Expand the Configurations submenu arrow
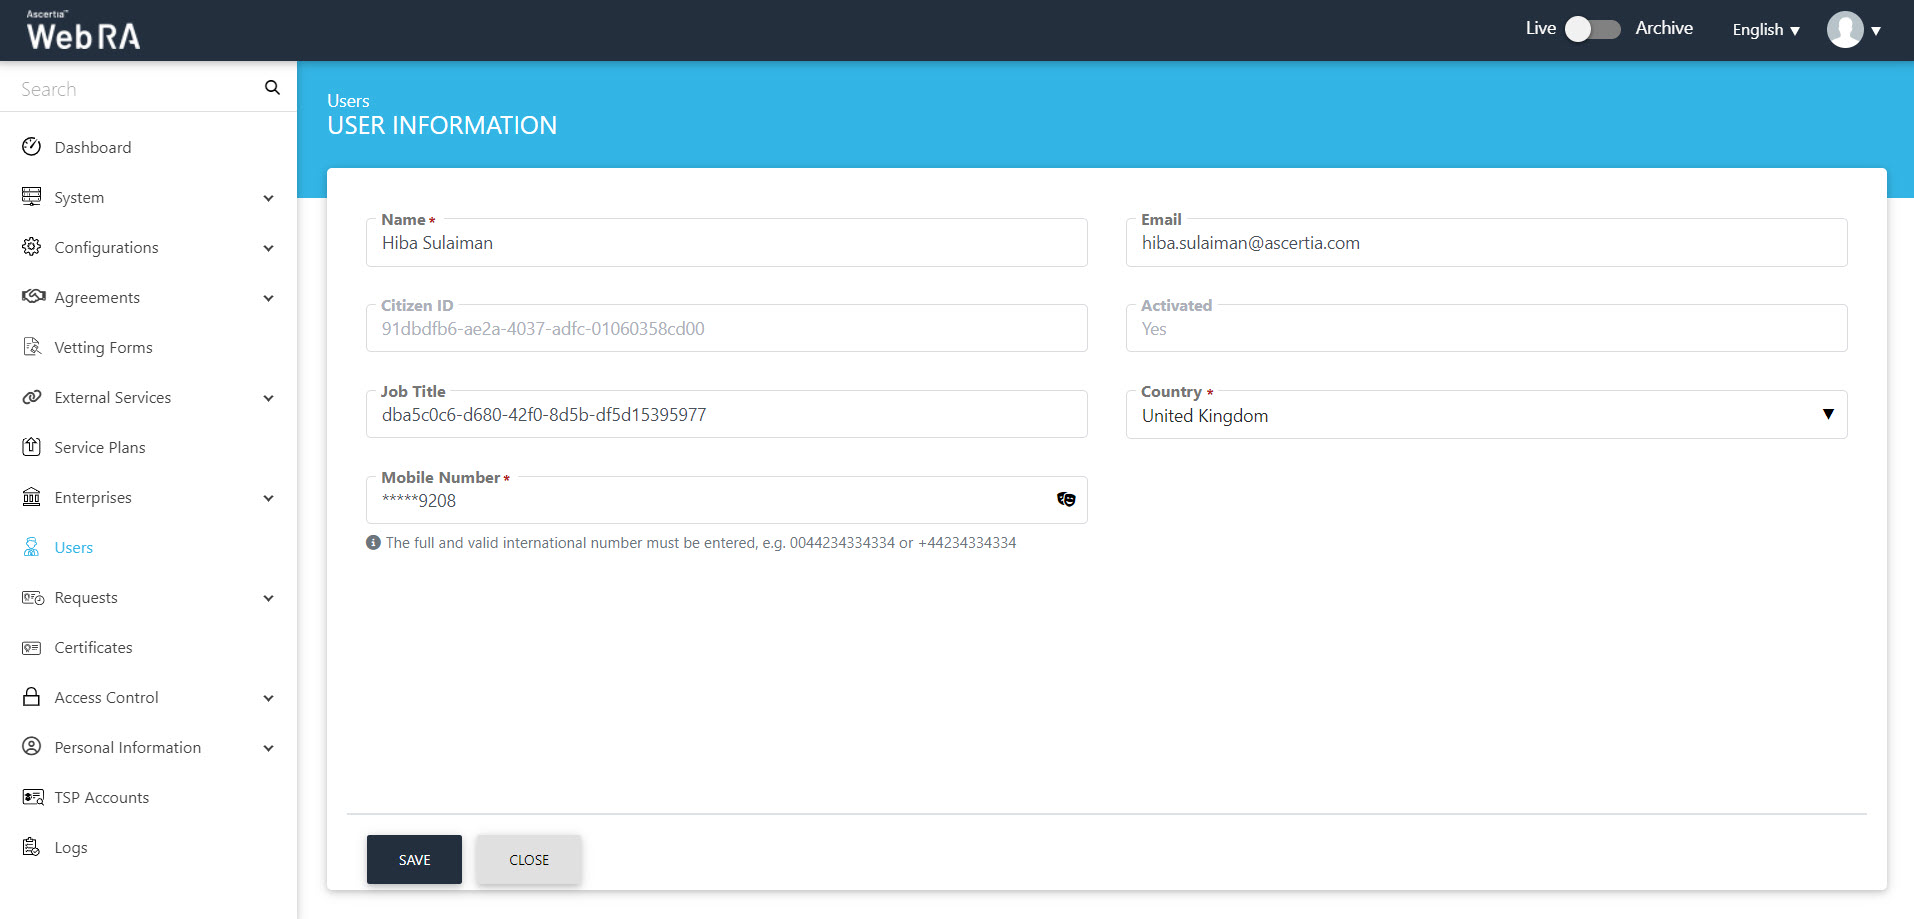This screenshot has width=1914, height=919. coord(268,248)
